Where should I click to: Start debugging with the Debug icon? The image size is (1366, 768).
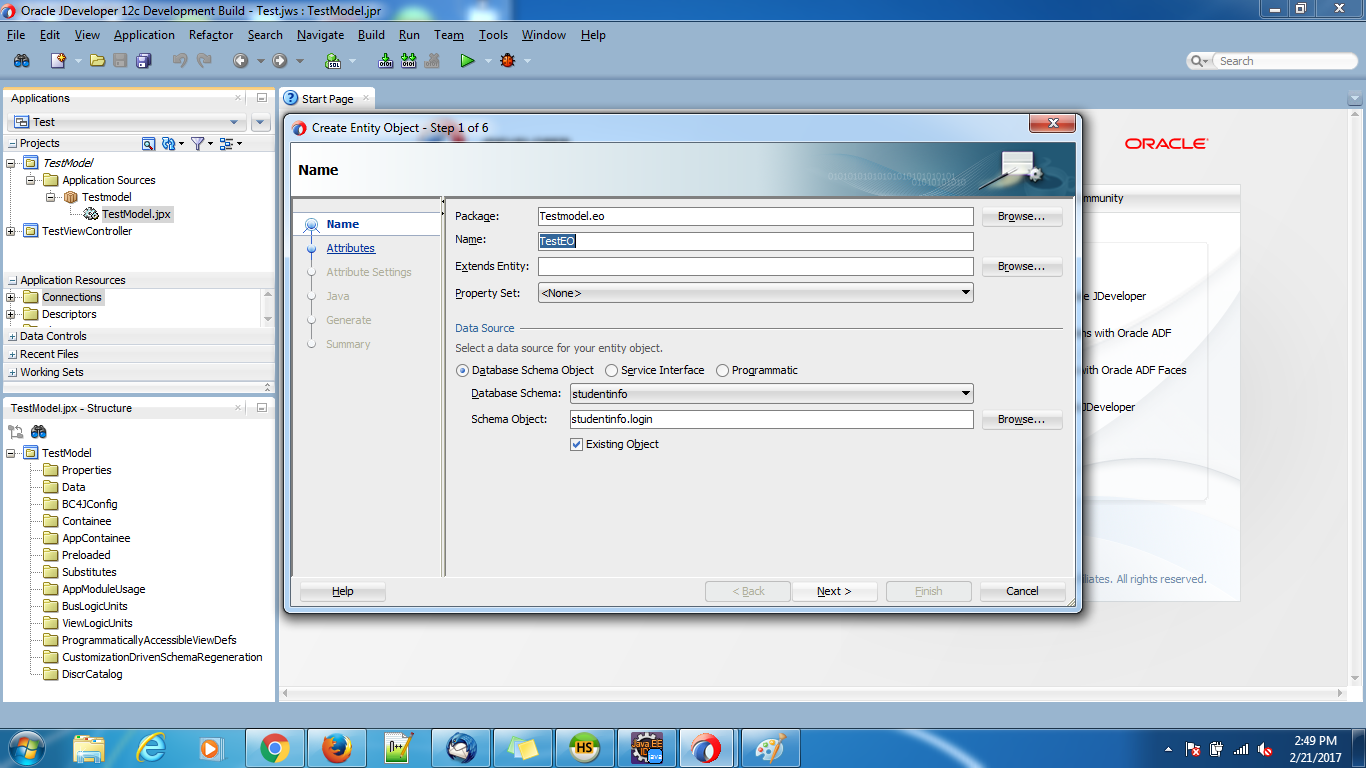(508, 60)
